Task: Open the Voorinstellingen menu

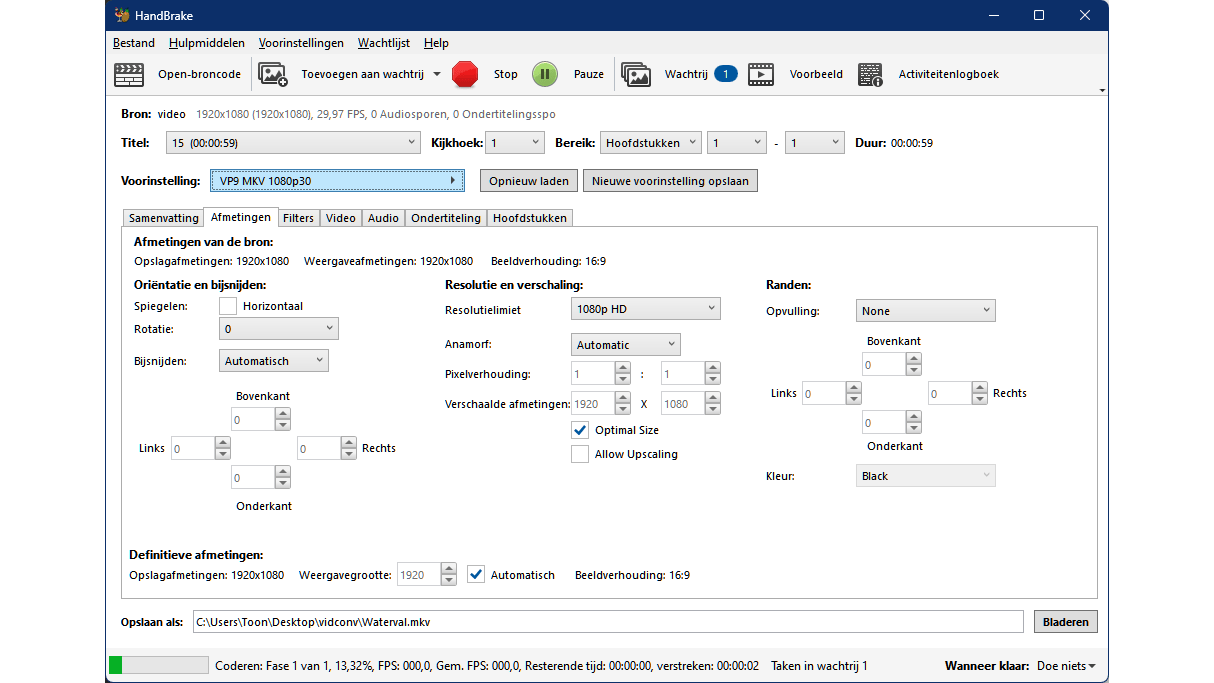Action: [301, 43]
